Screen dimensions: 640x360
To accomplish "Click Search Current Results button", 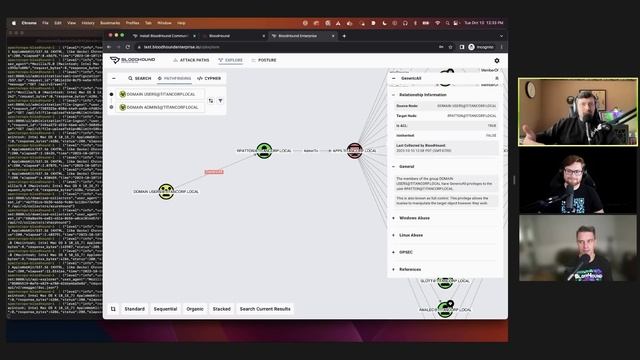I will pyautogui.click(x=265, y=309).
